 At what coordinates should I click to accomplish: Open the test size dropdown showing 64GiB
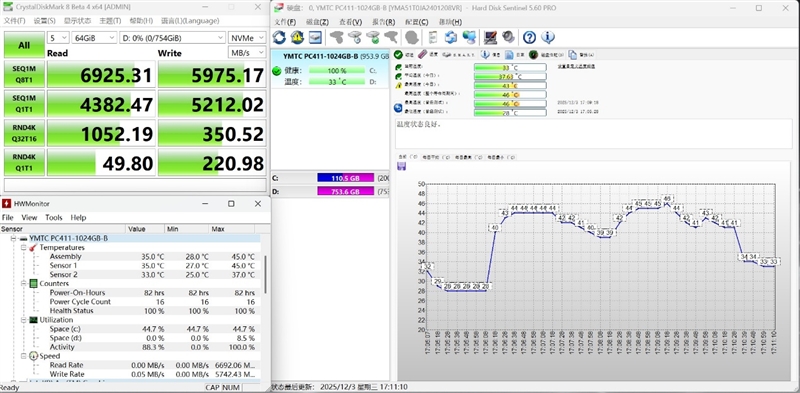coord(94,38)
